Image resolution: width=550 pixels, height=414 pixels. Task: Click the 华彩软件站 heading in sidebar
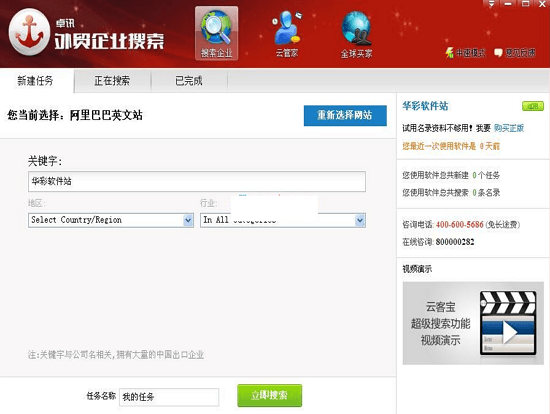point(425,106)
